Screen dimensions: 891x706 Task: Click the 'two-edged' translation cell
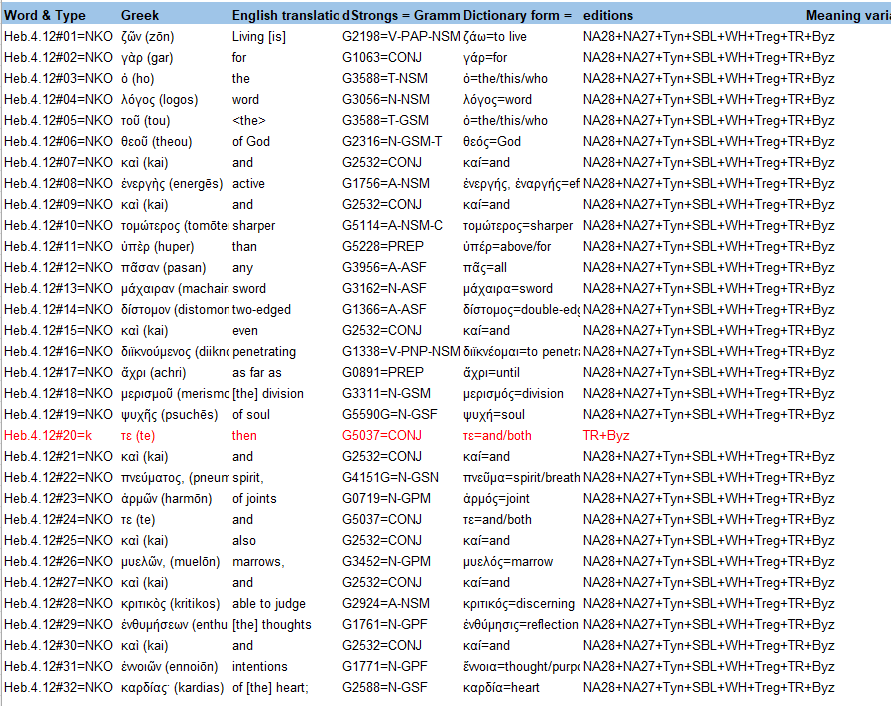(261, 310)
